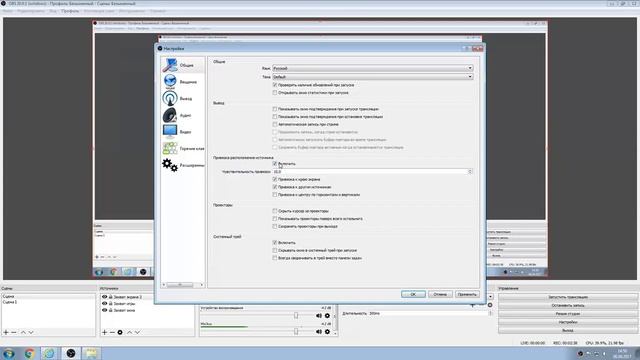This screenshot has width=640, height=360.
Task: Toggle system tray Включить checkbox
Action: tap(275, 242)
